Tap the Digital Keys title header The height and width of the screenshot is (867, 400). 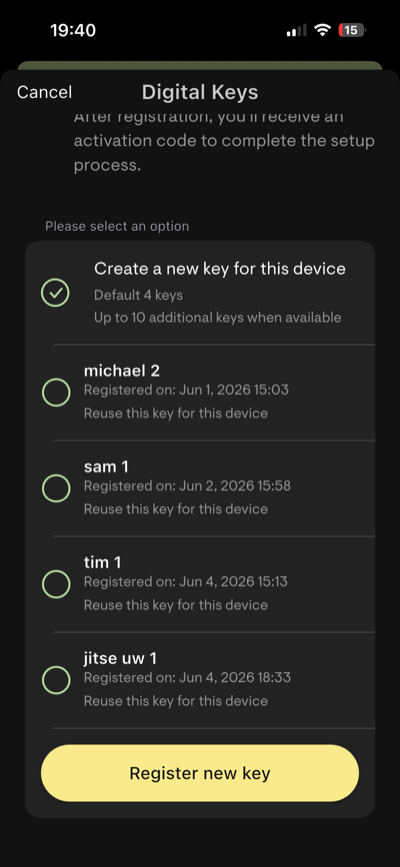coord(200,92)
